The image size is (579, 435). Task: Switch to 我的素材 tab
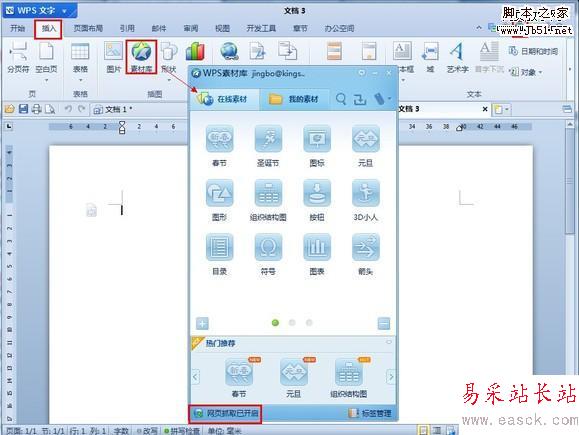[x=294, y=99]
